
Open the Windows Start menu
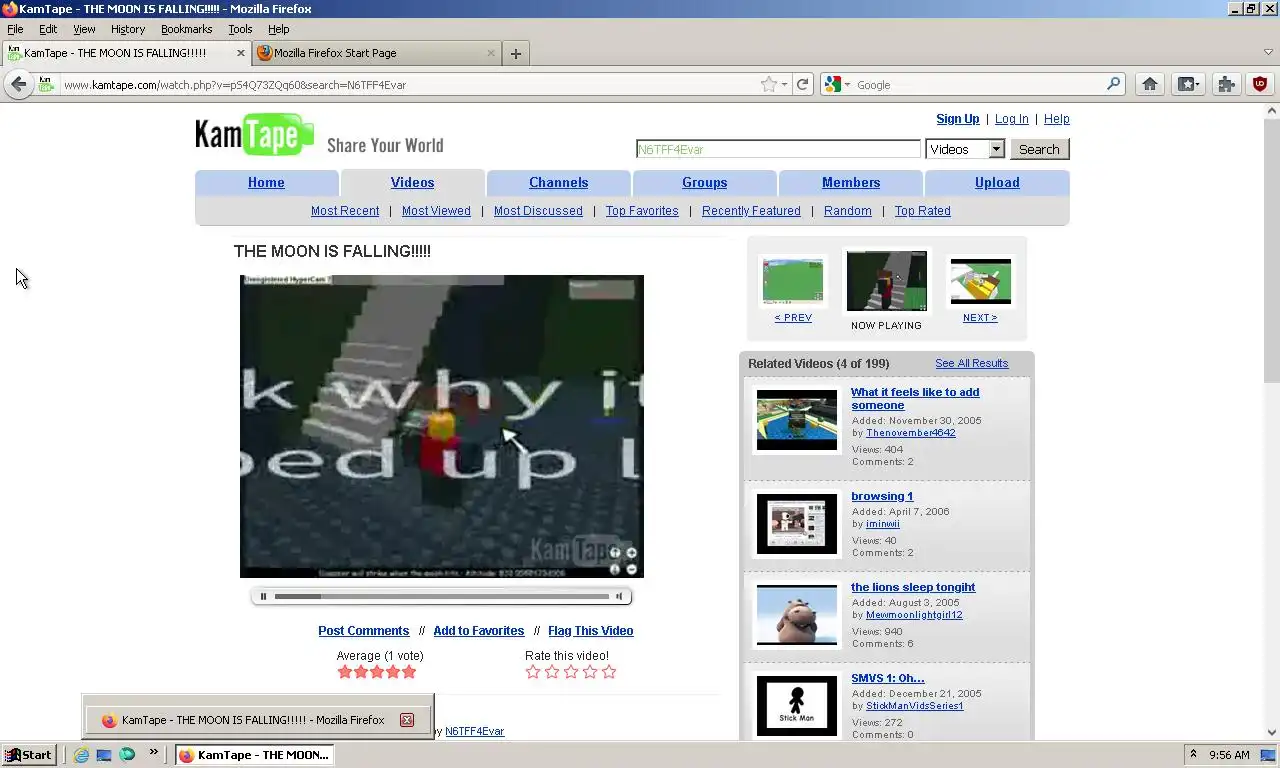[x=28, y=755]
